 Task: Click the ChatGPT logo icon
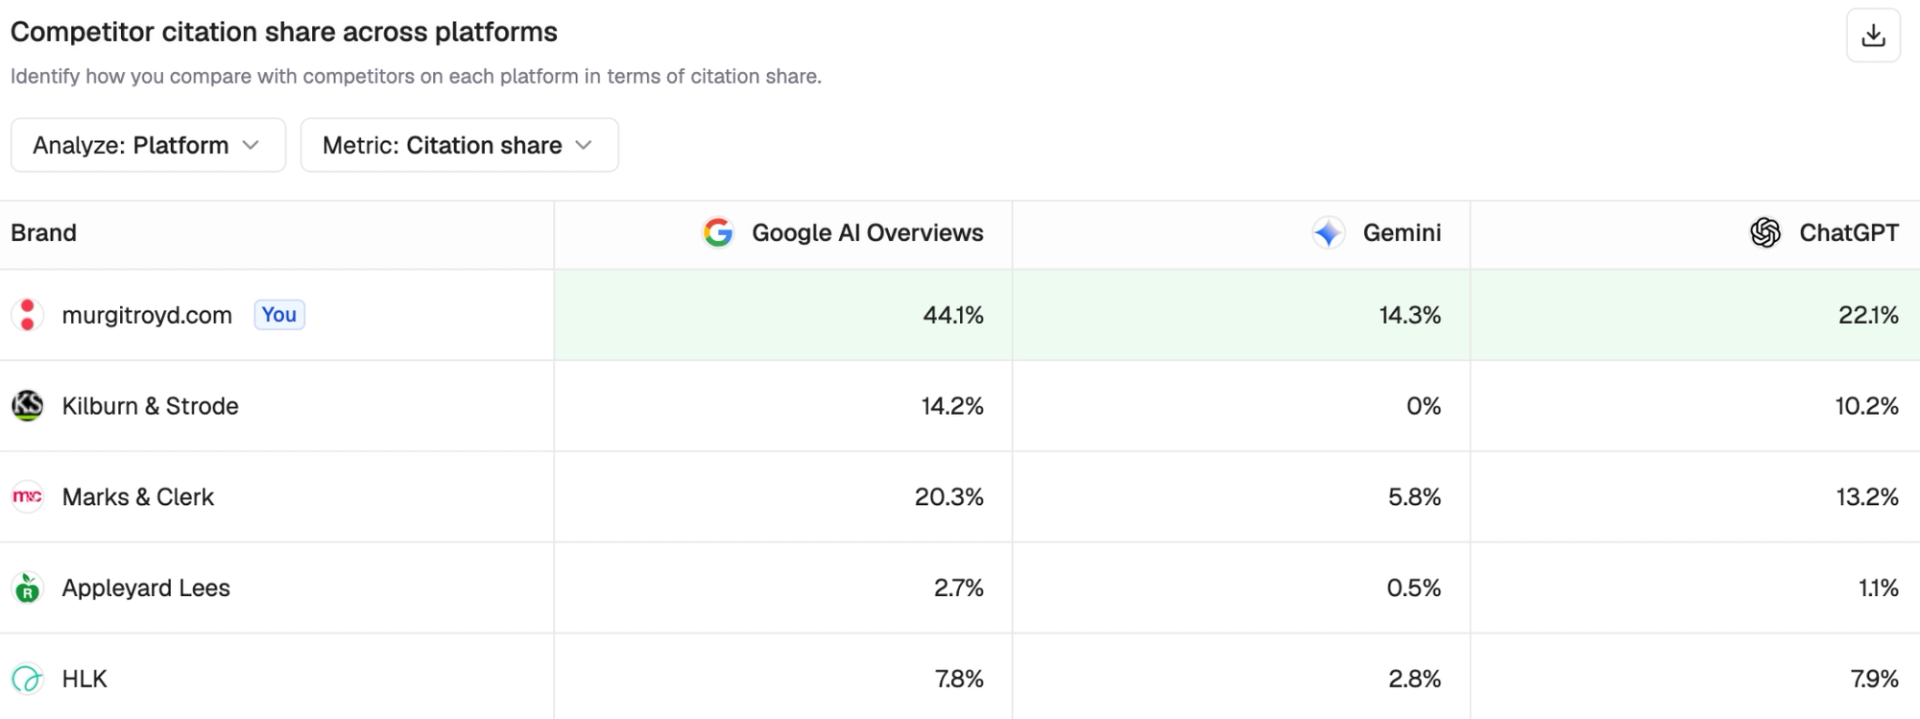pyautogui.click(x=1765, y=233)
